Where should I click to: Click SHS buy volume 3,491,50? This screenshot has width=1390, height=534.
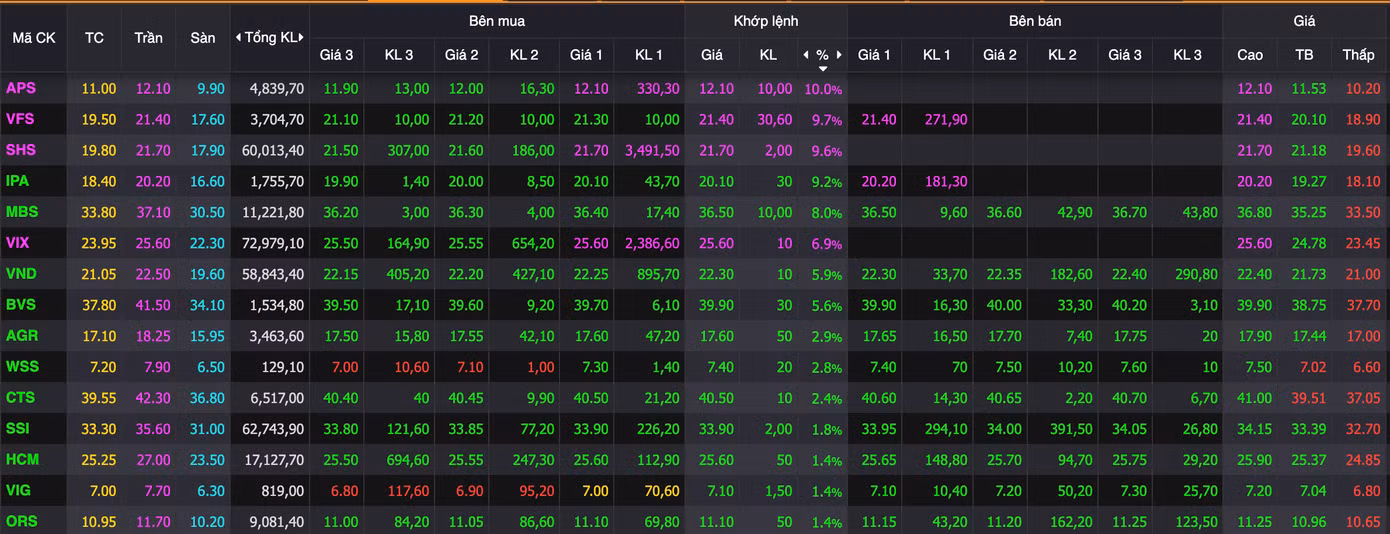(x=652, y=151)
